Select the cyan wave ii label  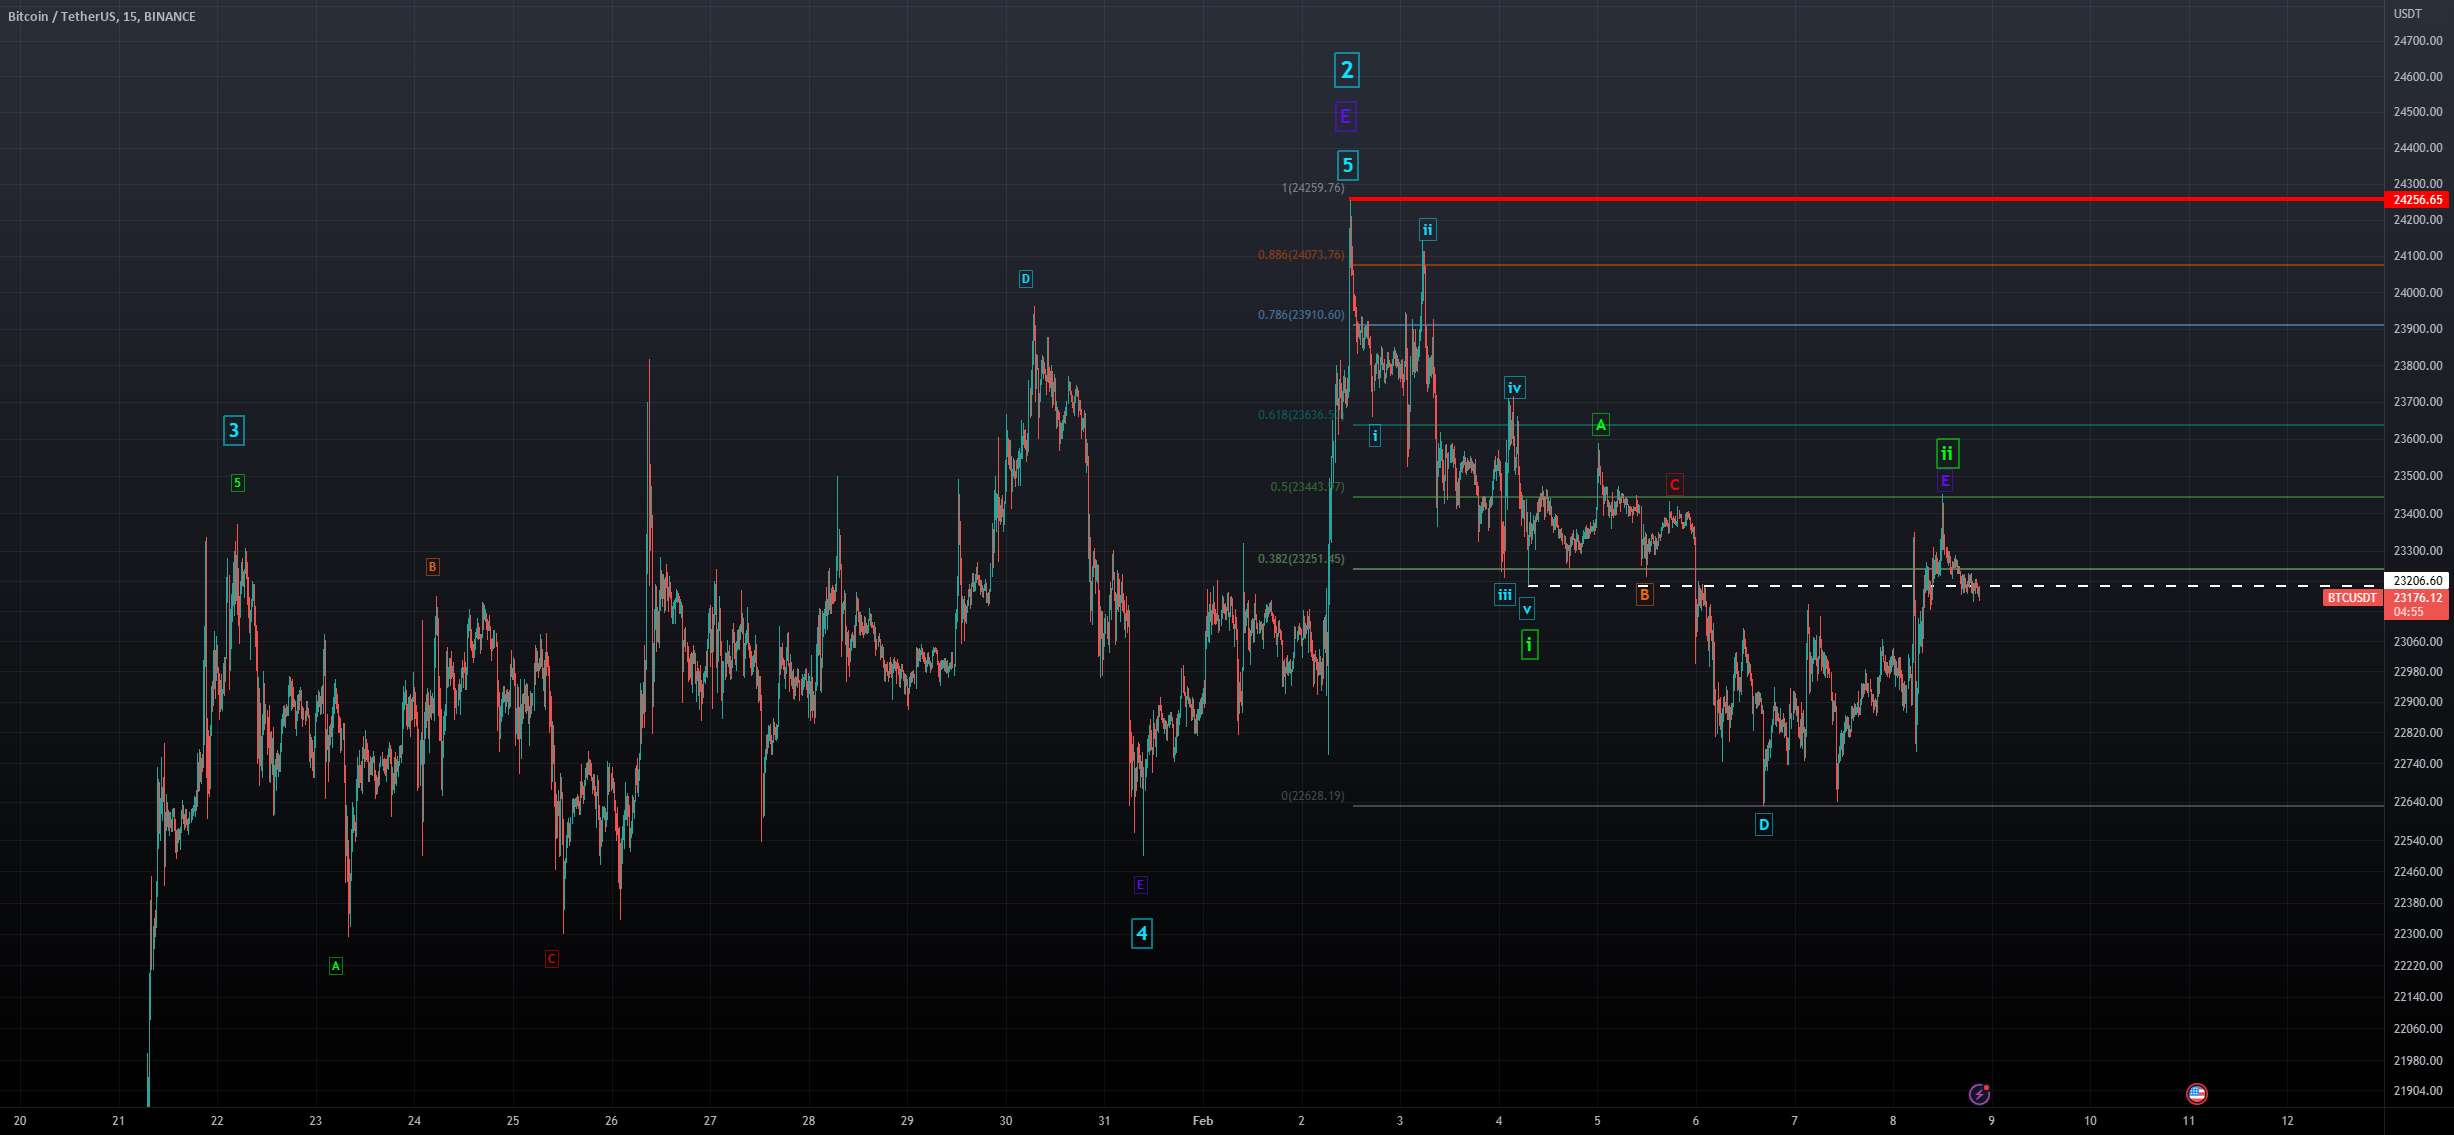coord(1428,230)
